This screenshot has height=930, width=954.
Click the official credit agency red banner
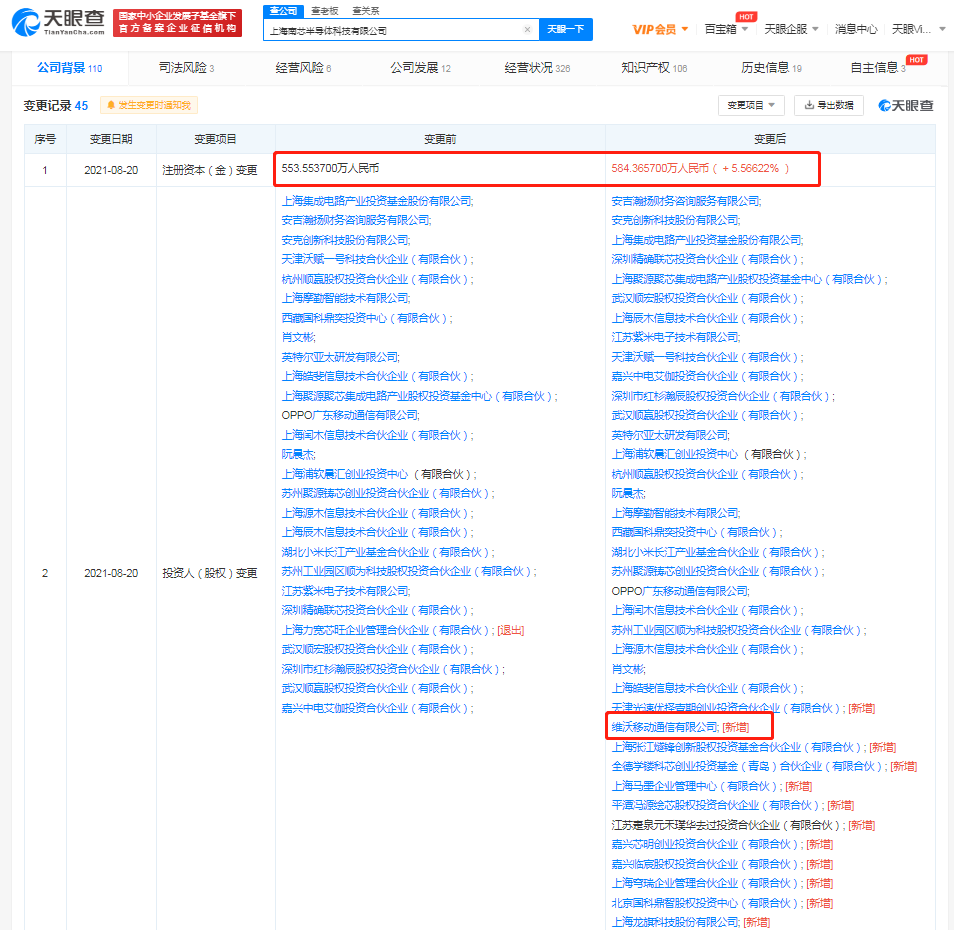[177, 23]
